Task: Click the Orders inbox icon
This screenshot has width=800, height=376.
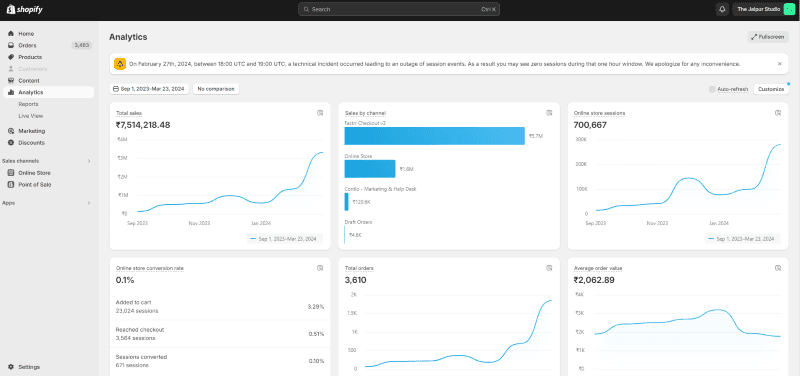Action: pos(11,45)
